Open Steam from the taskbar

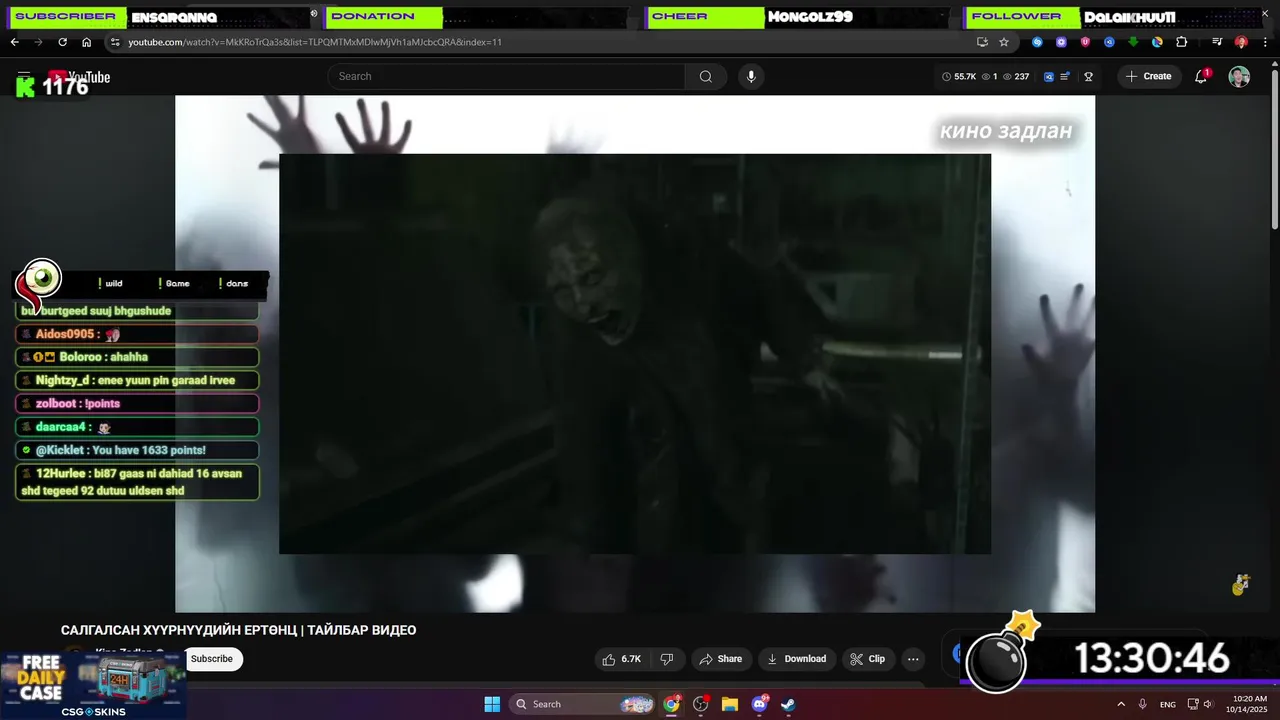click(x=788, y=704)
